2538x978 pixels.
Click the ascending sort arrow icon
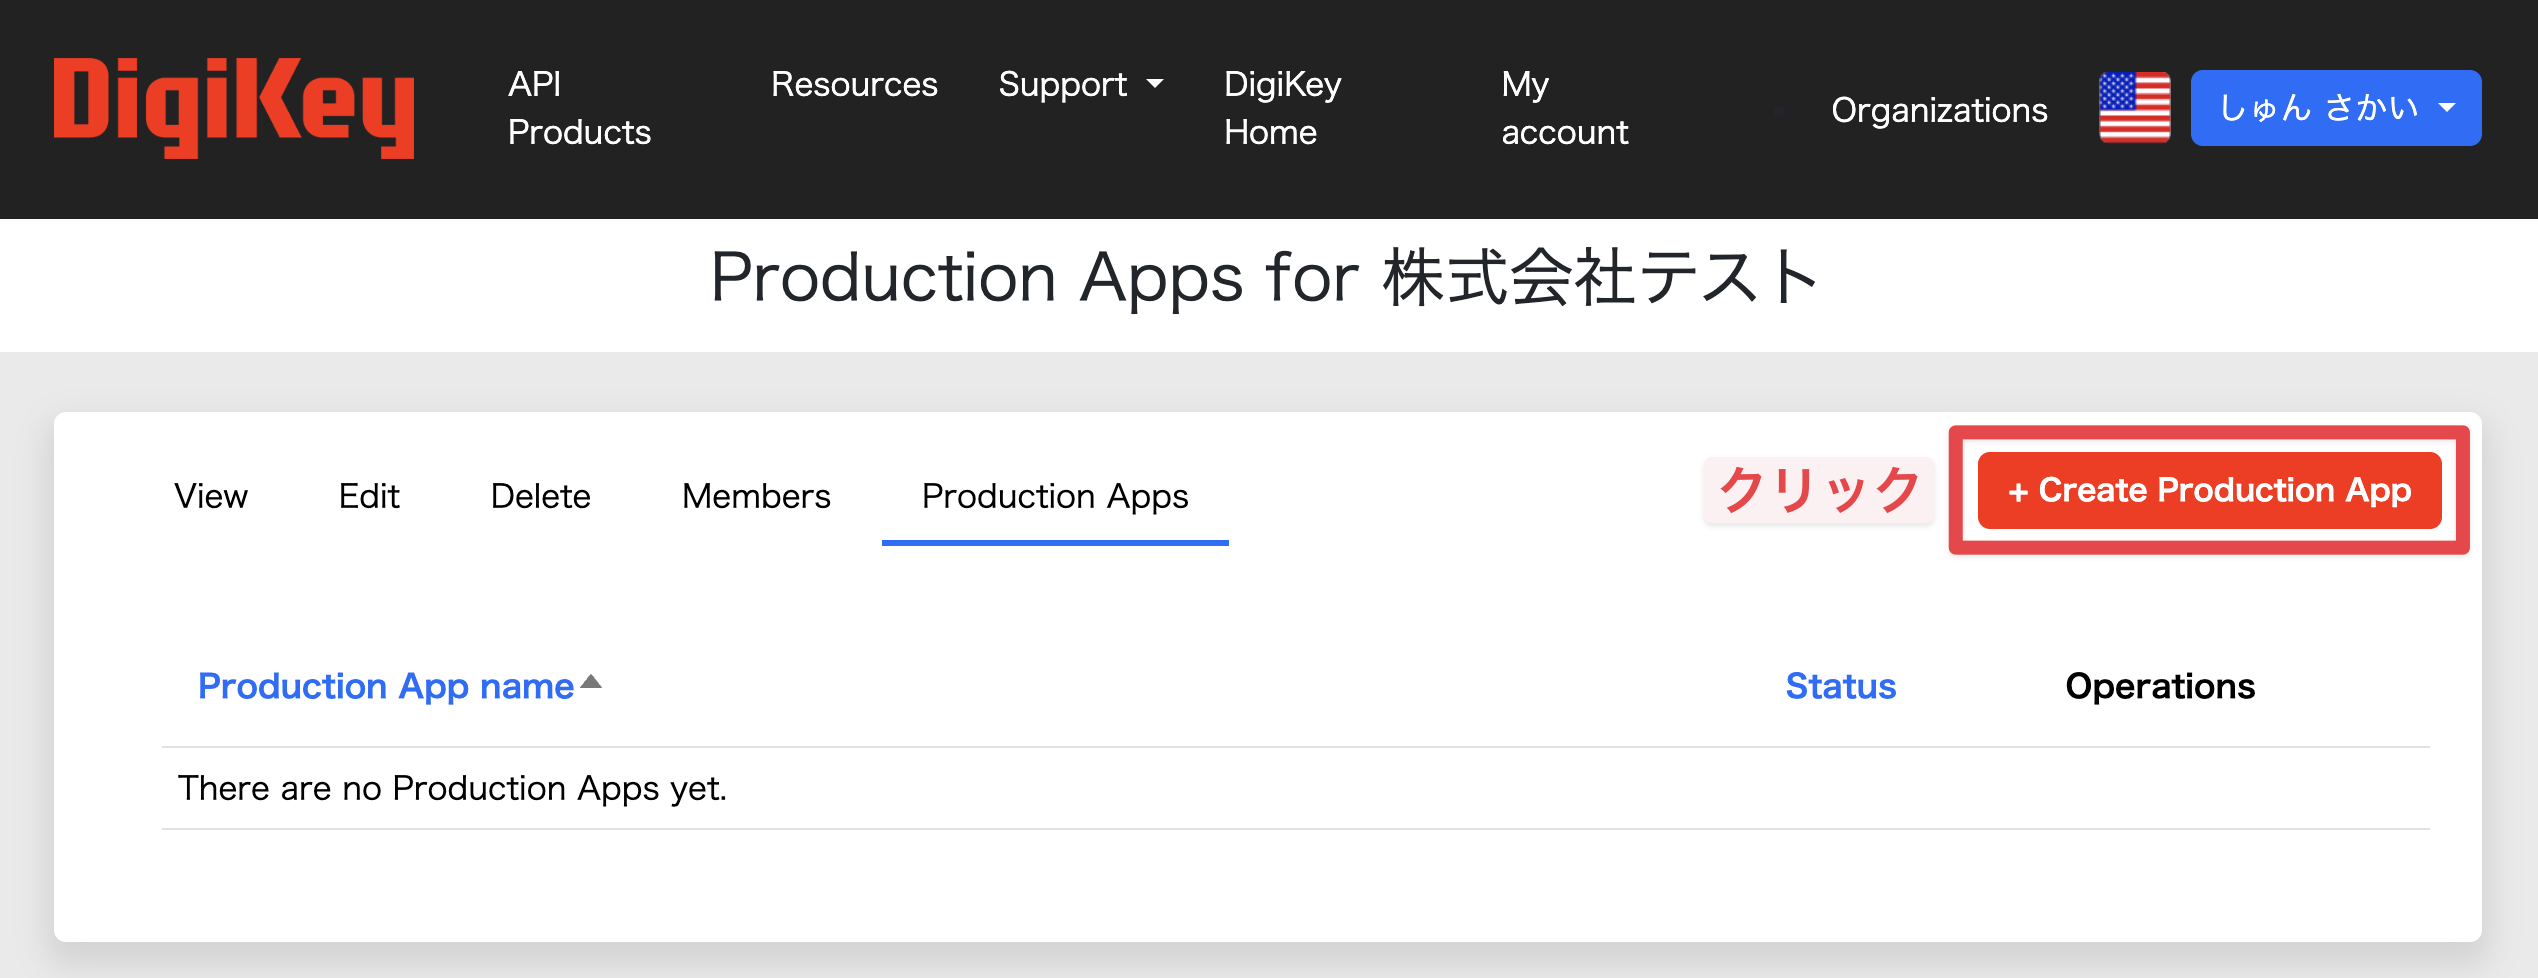pyautogui.click(x=591, y=682)
